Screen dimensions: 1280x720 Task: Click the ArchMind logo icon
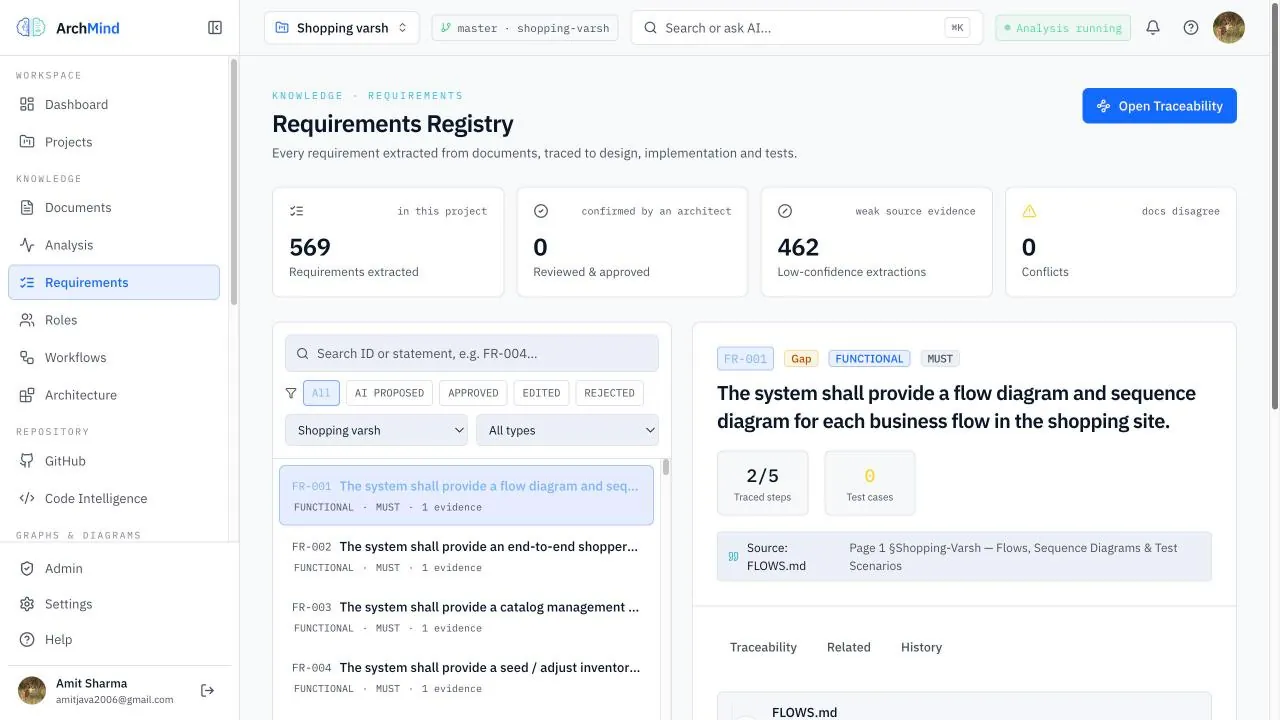point(31,28)
